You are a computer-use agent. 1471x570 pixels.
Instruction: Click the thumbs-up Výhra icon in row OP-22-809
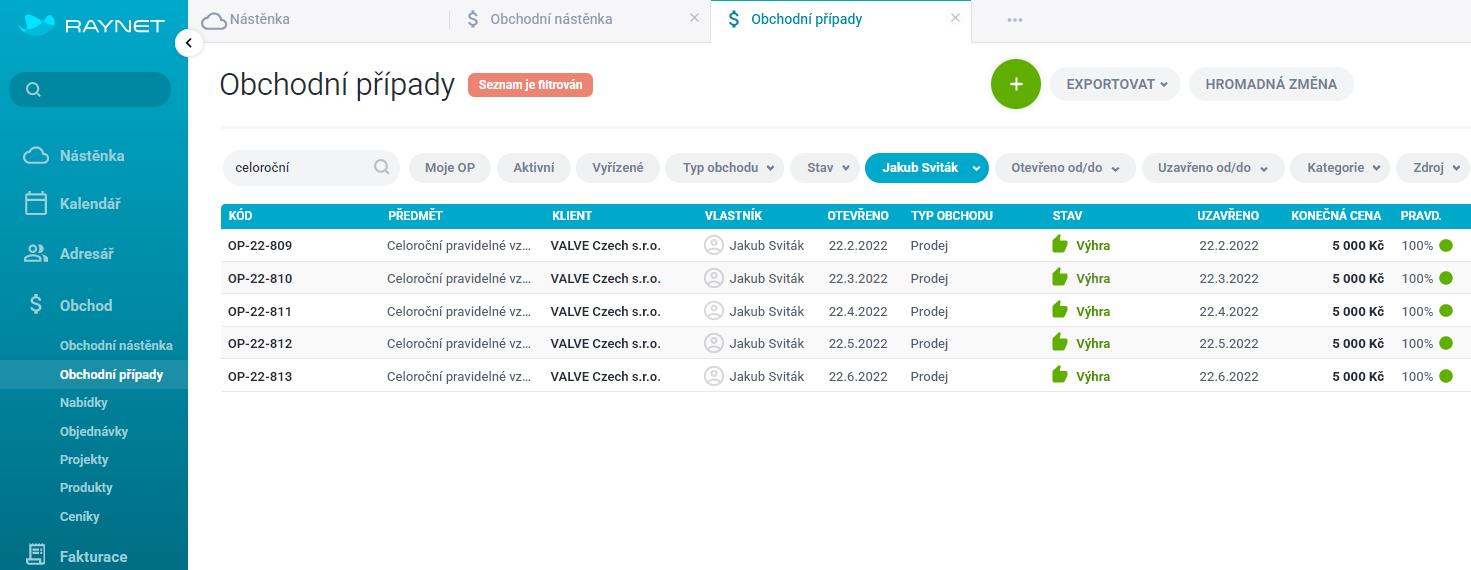(1060, 244)
